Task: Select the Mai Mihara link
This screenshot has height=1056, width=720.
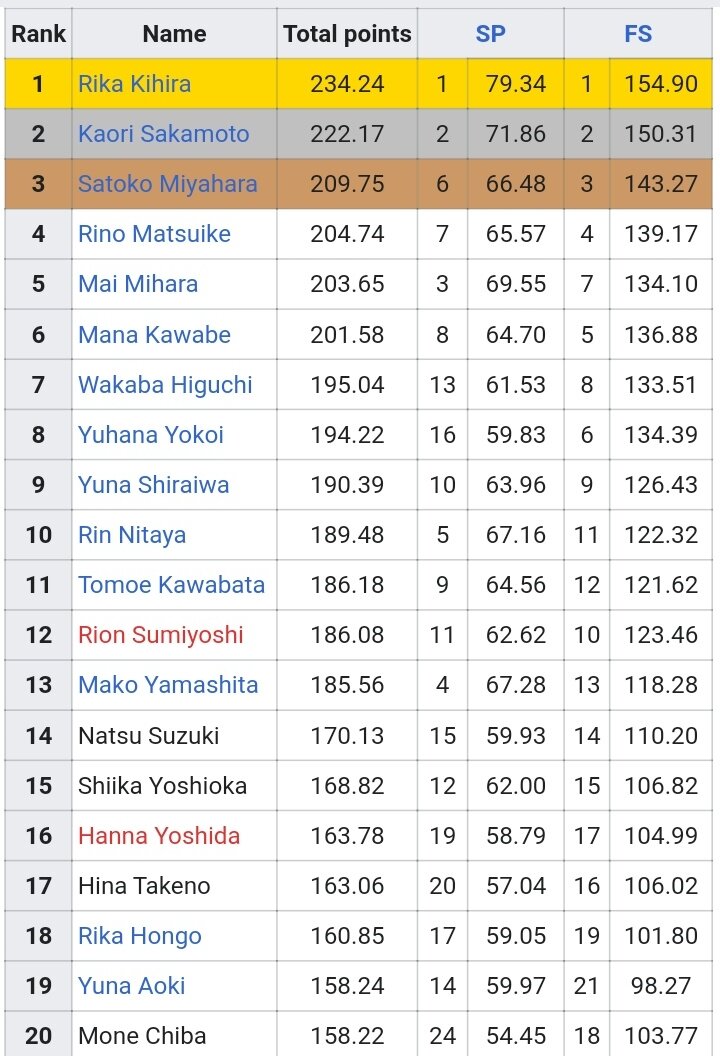Action: [138, 284]
